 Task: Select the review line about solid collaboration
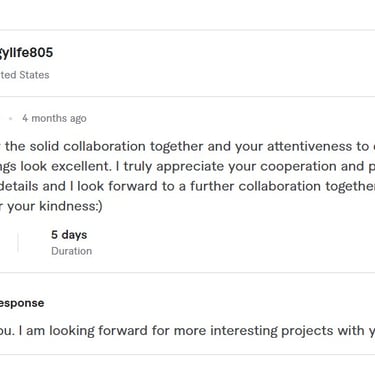pos(187,147)
